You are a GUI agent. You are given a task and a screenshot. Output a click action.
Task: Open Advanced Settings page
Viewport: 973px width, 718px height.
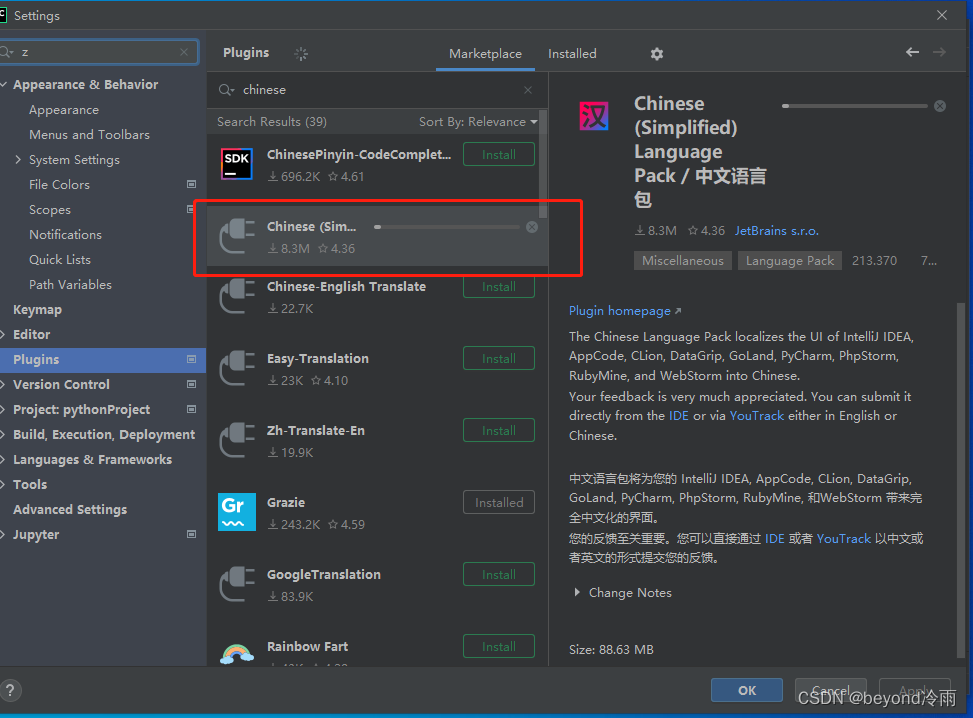(x=70, y=509)
